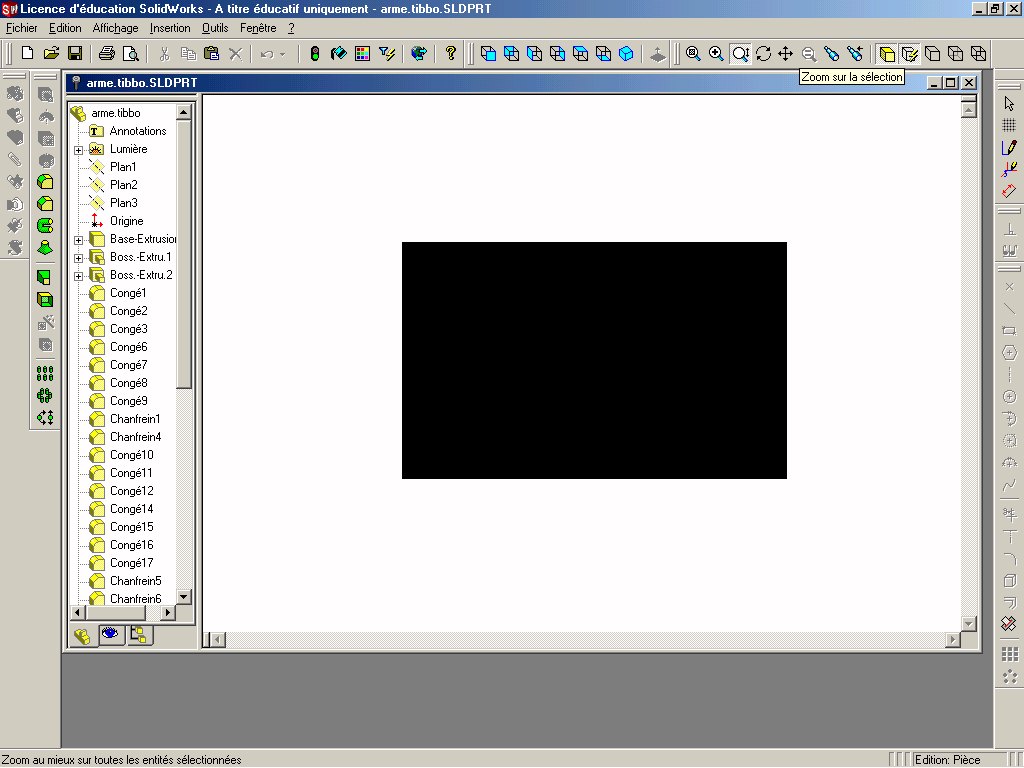1024x768 pixels.
Task: Enable the solid yellow cube shaded display
Action: point(887,53)
